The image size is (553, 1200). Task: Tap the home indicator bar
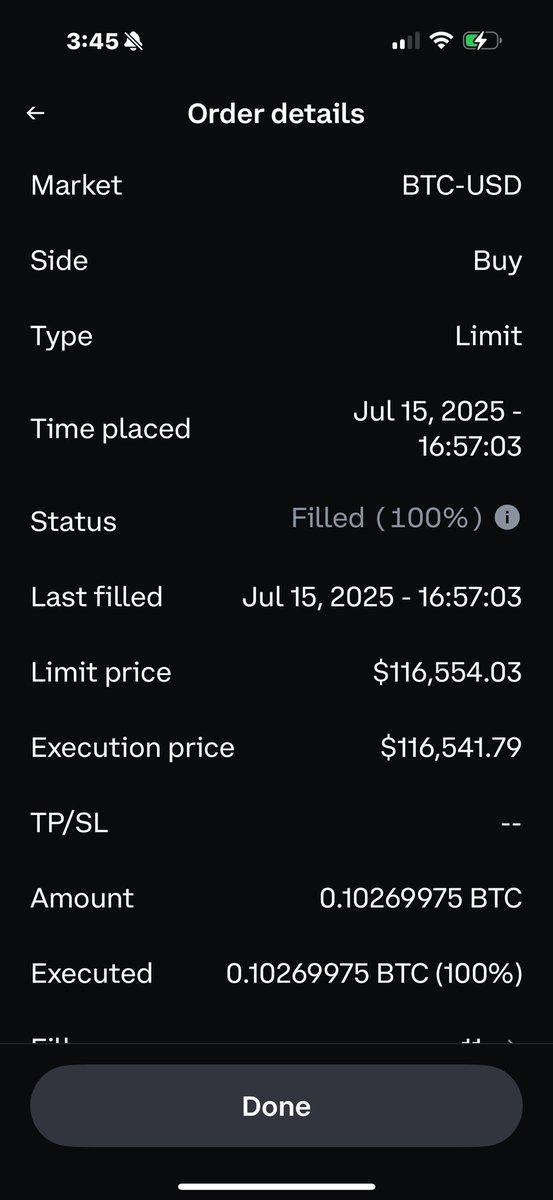tap(276, 1186)
